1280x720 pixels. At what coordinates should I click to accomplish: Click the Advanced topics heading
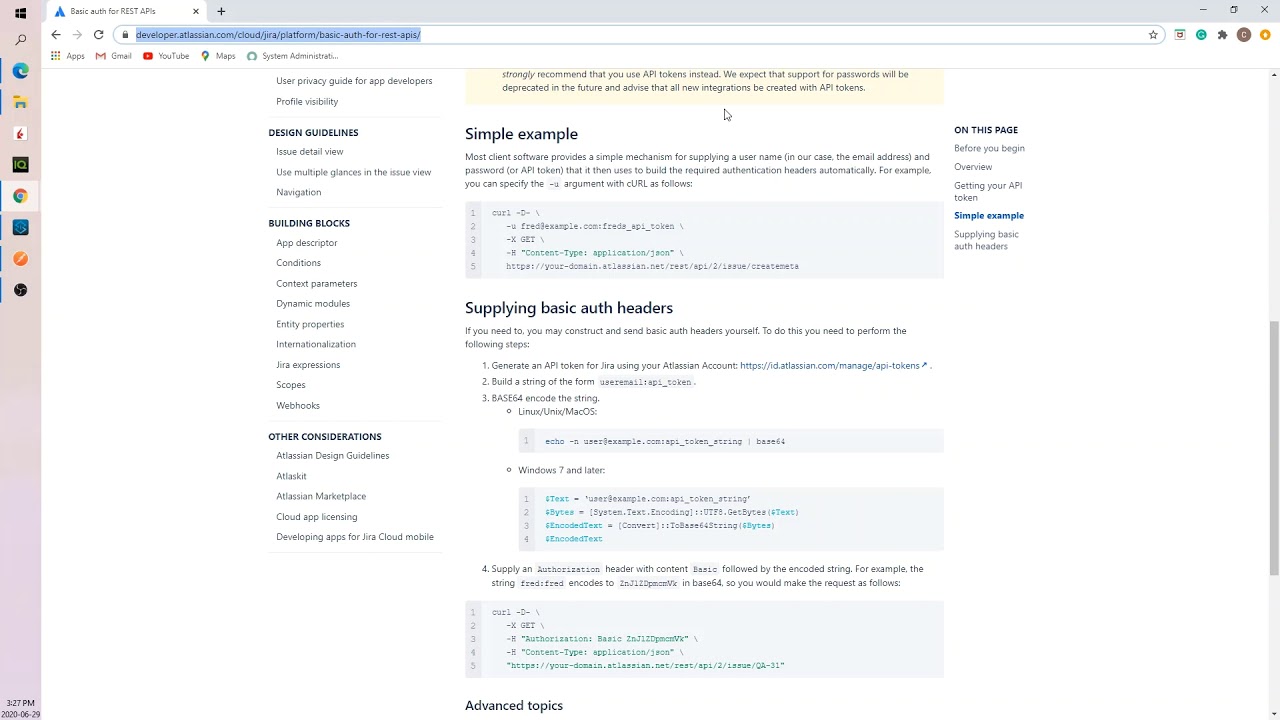(514, 706)
